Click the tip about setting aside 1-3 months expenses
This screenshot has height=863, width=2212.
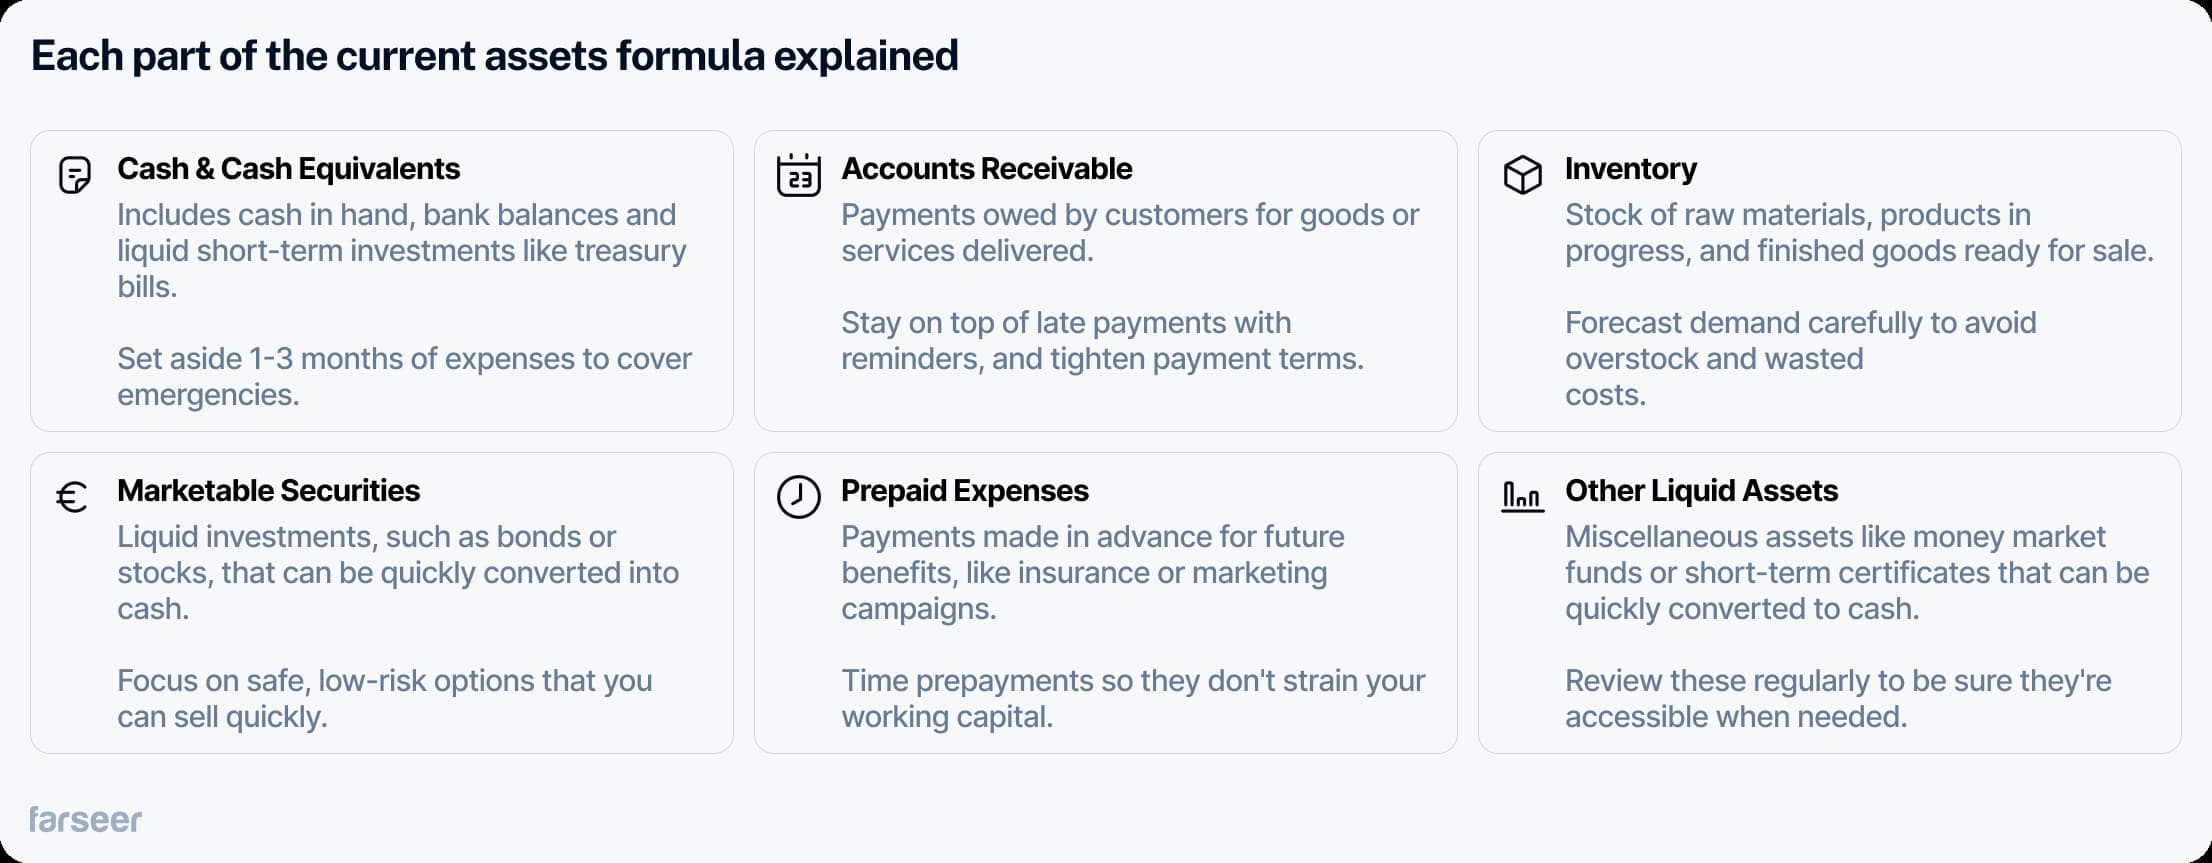pos(404,377)
